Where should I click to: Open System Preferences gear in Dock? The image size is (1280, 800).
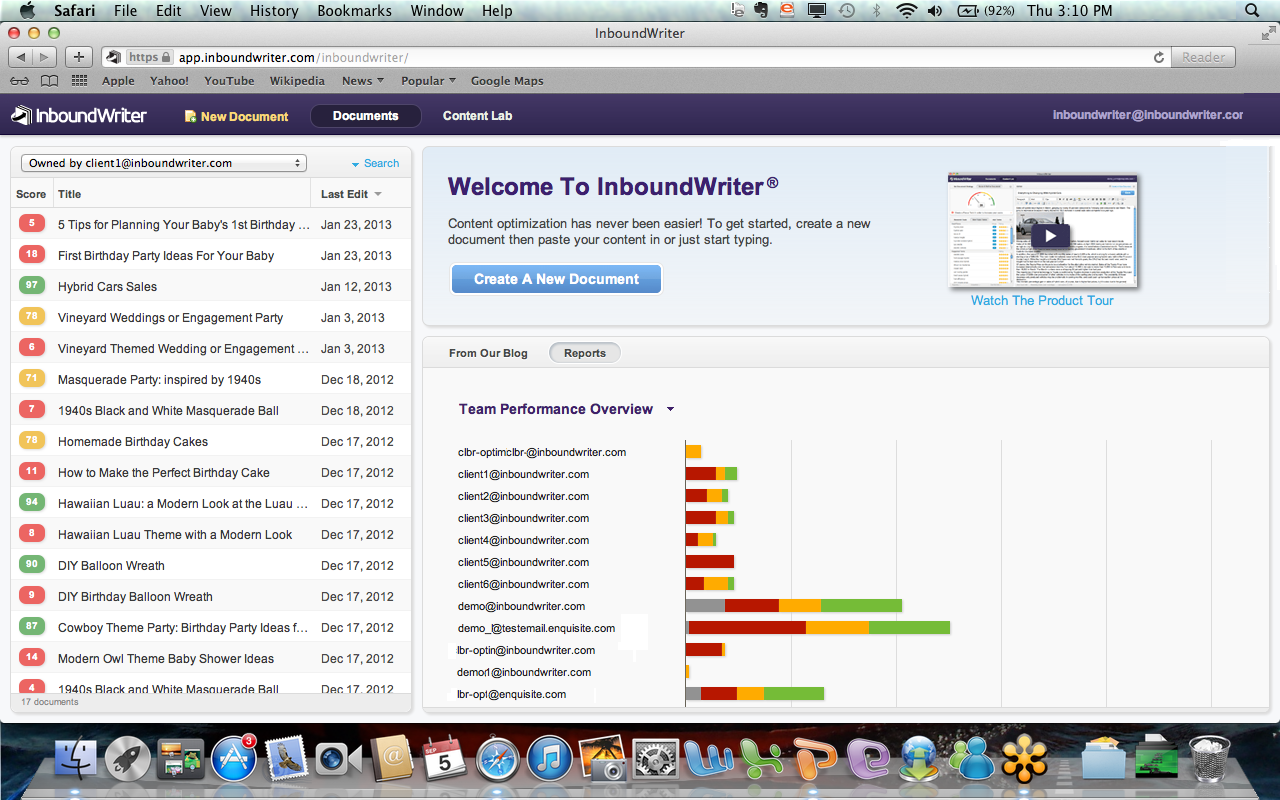pyautogui.click(x=655, y=759)
